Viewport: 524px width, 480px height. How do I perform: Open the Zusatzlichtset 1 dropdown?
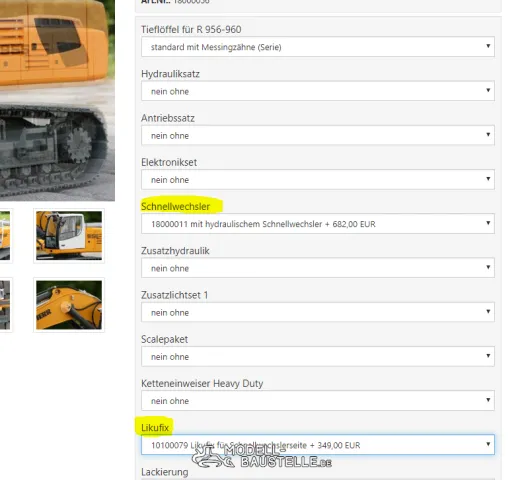click(x=317, y=312)
